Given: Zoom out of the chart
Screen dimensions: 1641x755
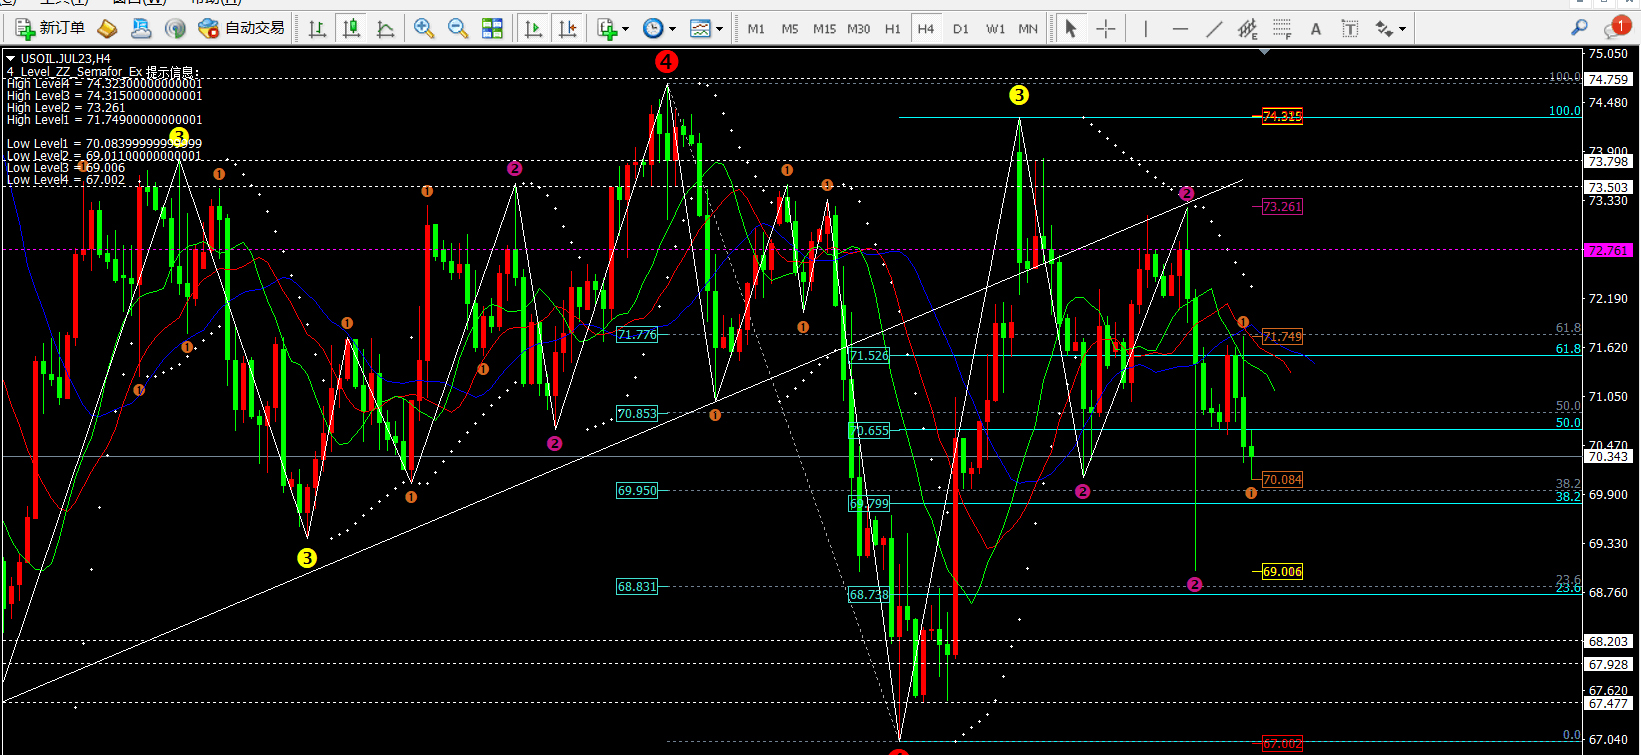Looking at the screenshot, I should [458, 28].
